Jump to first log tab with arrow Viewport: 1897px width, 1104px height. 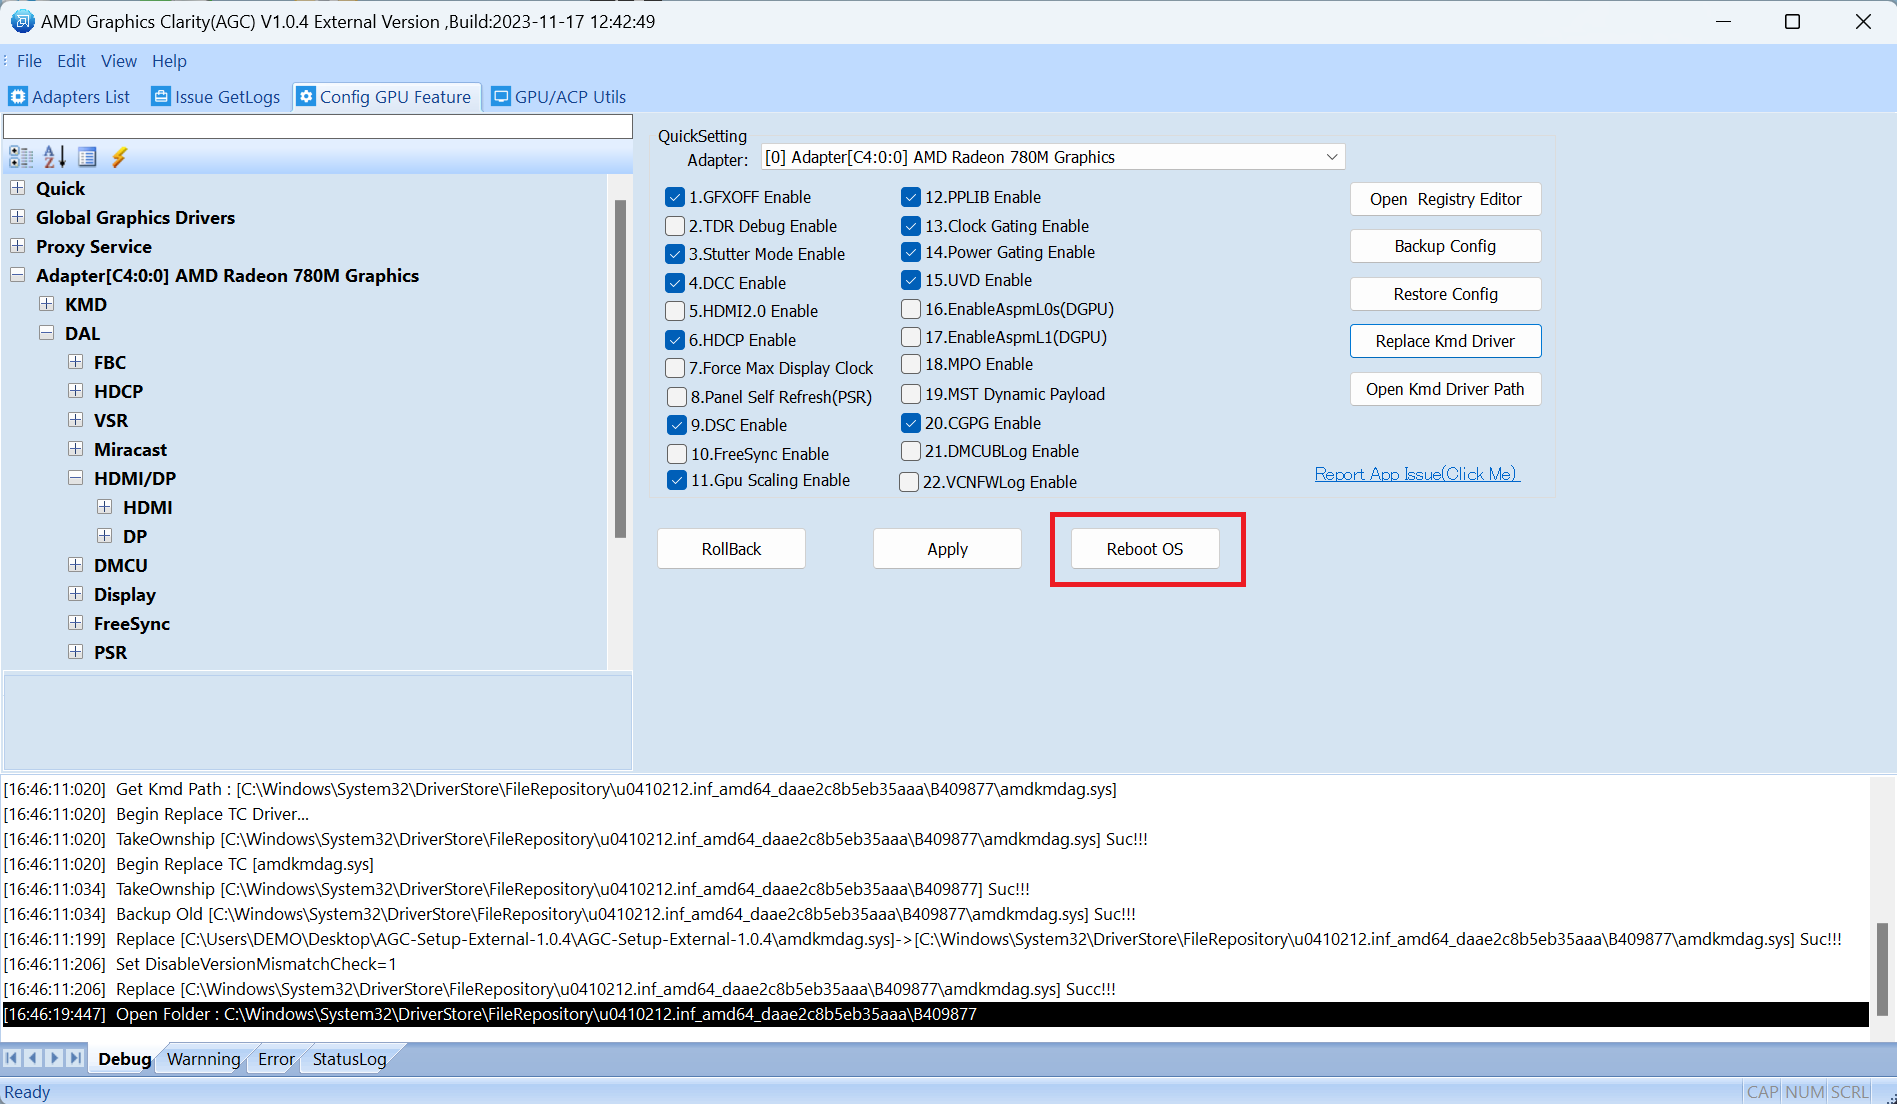12,1058
